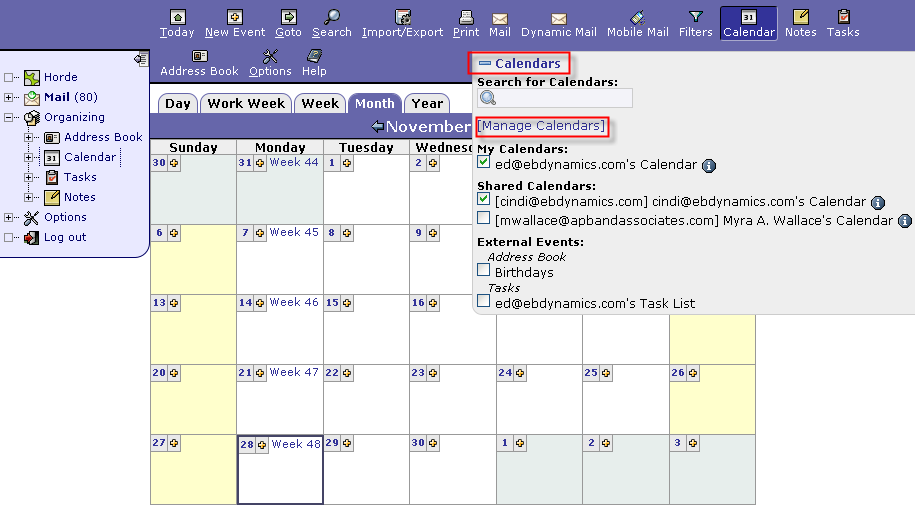
Task: Click the New Event toolbar icon
Action: 235,17
